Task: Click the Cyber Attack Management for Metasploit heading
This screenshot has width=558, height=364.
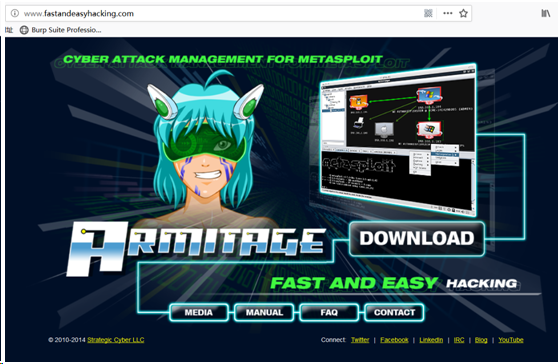Action: point(223,59)
